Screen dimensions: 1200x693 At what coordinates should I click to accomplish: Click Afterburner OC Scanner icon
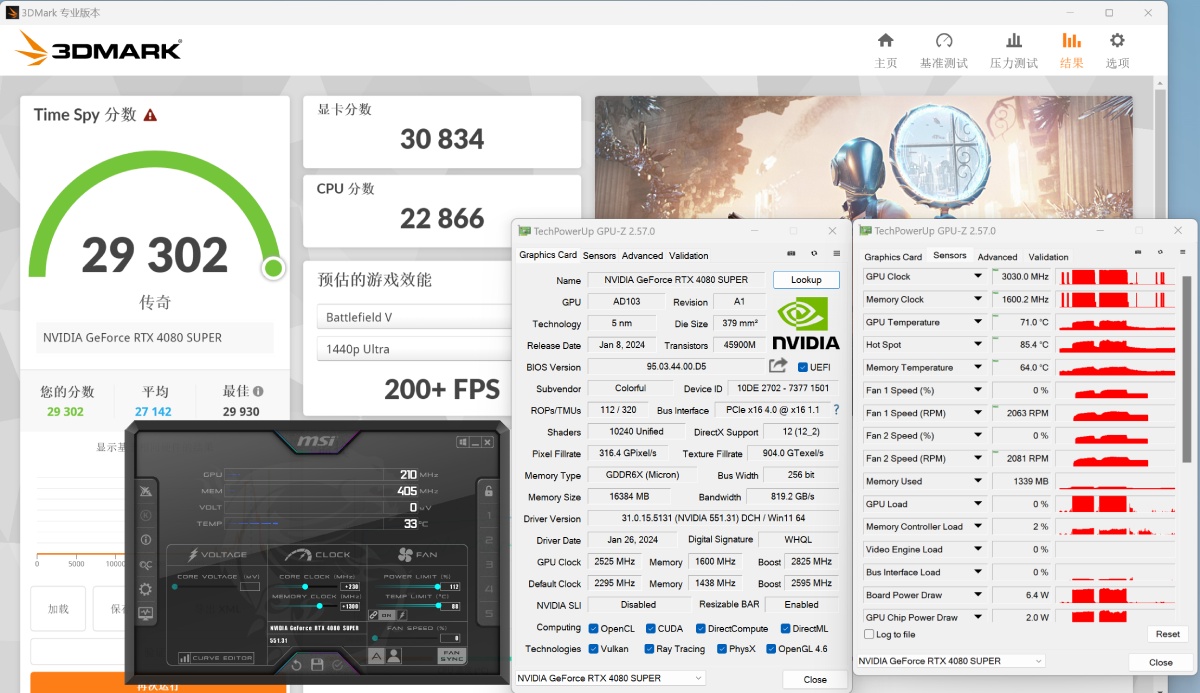tap(146, 564)
